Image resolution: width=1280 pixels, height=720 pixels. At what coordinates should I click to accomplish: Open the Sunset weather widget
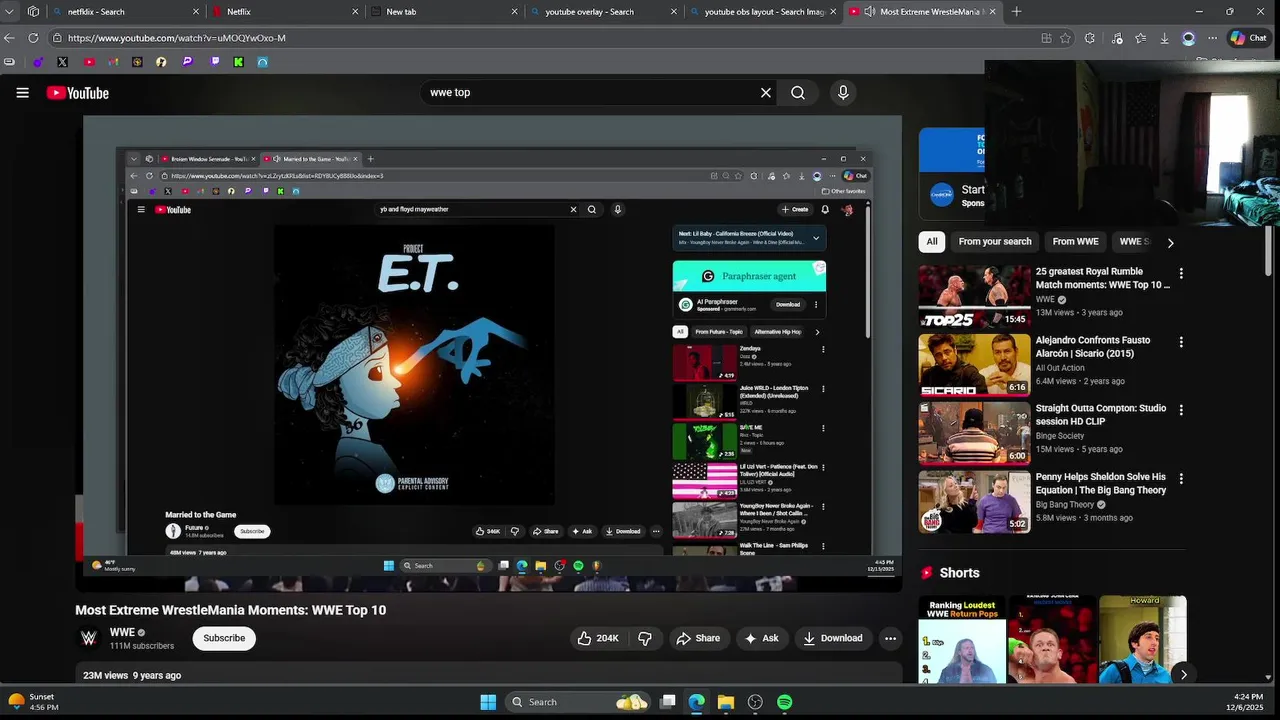pos(34,702)
